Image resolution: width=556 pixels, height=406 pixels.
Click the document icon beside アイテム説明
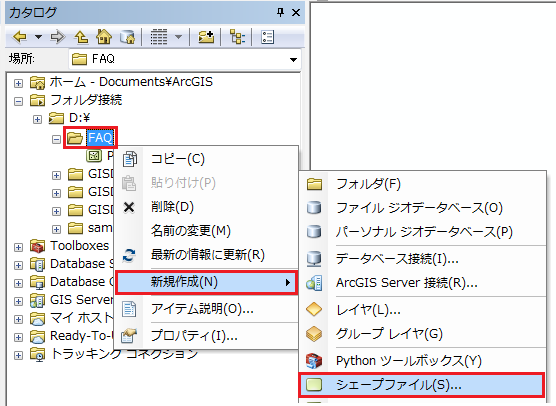pos(129,309)
